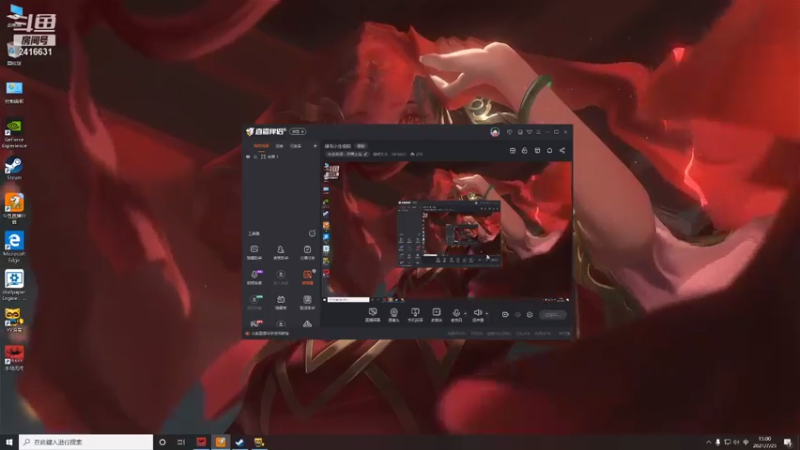Open the phone screen casting tool
This screenshot has height=450, width=800.
click(415, 315)
